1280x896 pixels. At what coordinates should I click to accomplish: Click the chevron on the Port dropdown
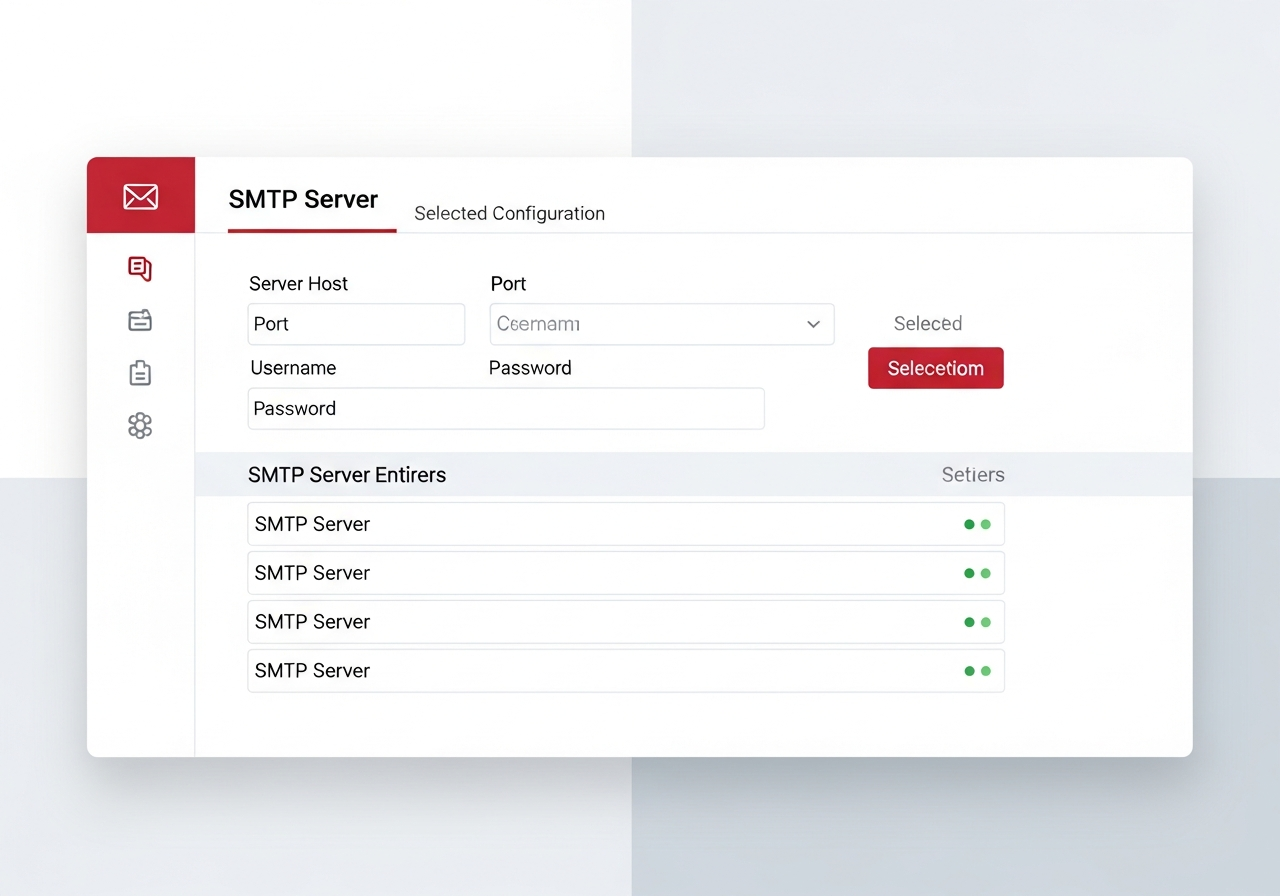pos(813,324)
